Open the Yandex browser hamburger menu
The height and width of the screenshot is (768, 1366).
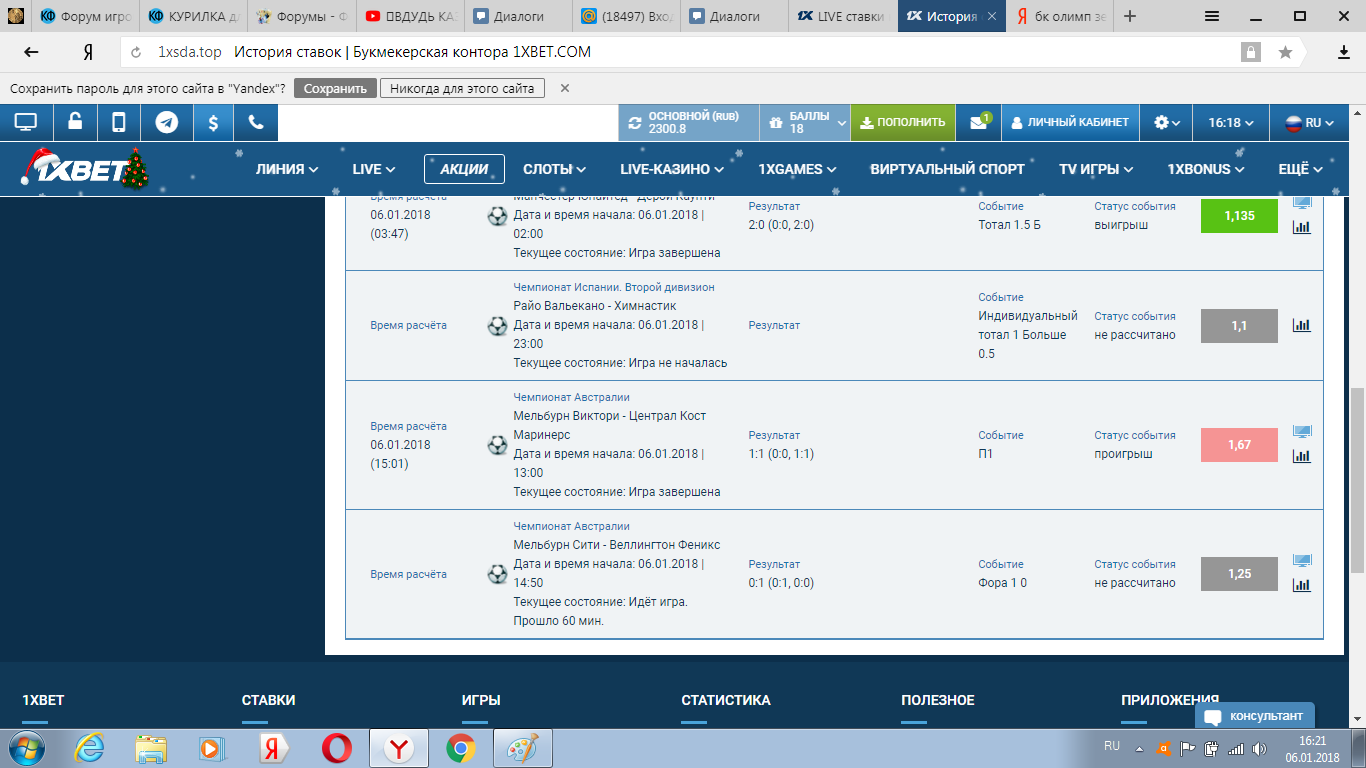(x=1212, y=16)
